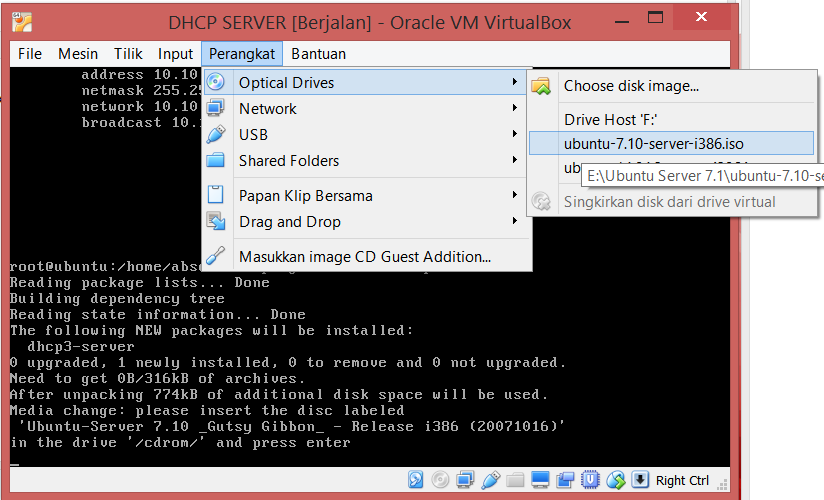Screen dimensions: 824x500
Task: Open the Bantuan menu
Action: [318, 54]
